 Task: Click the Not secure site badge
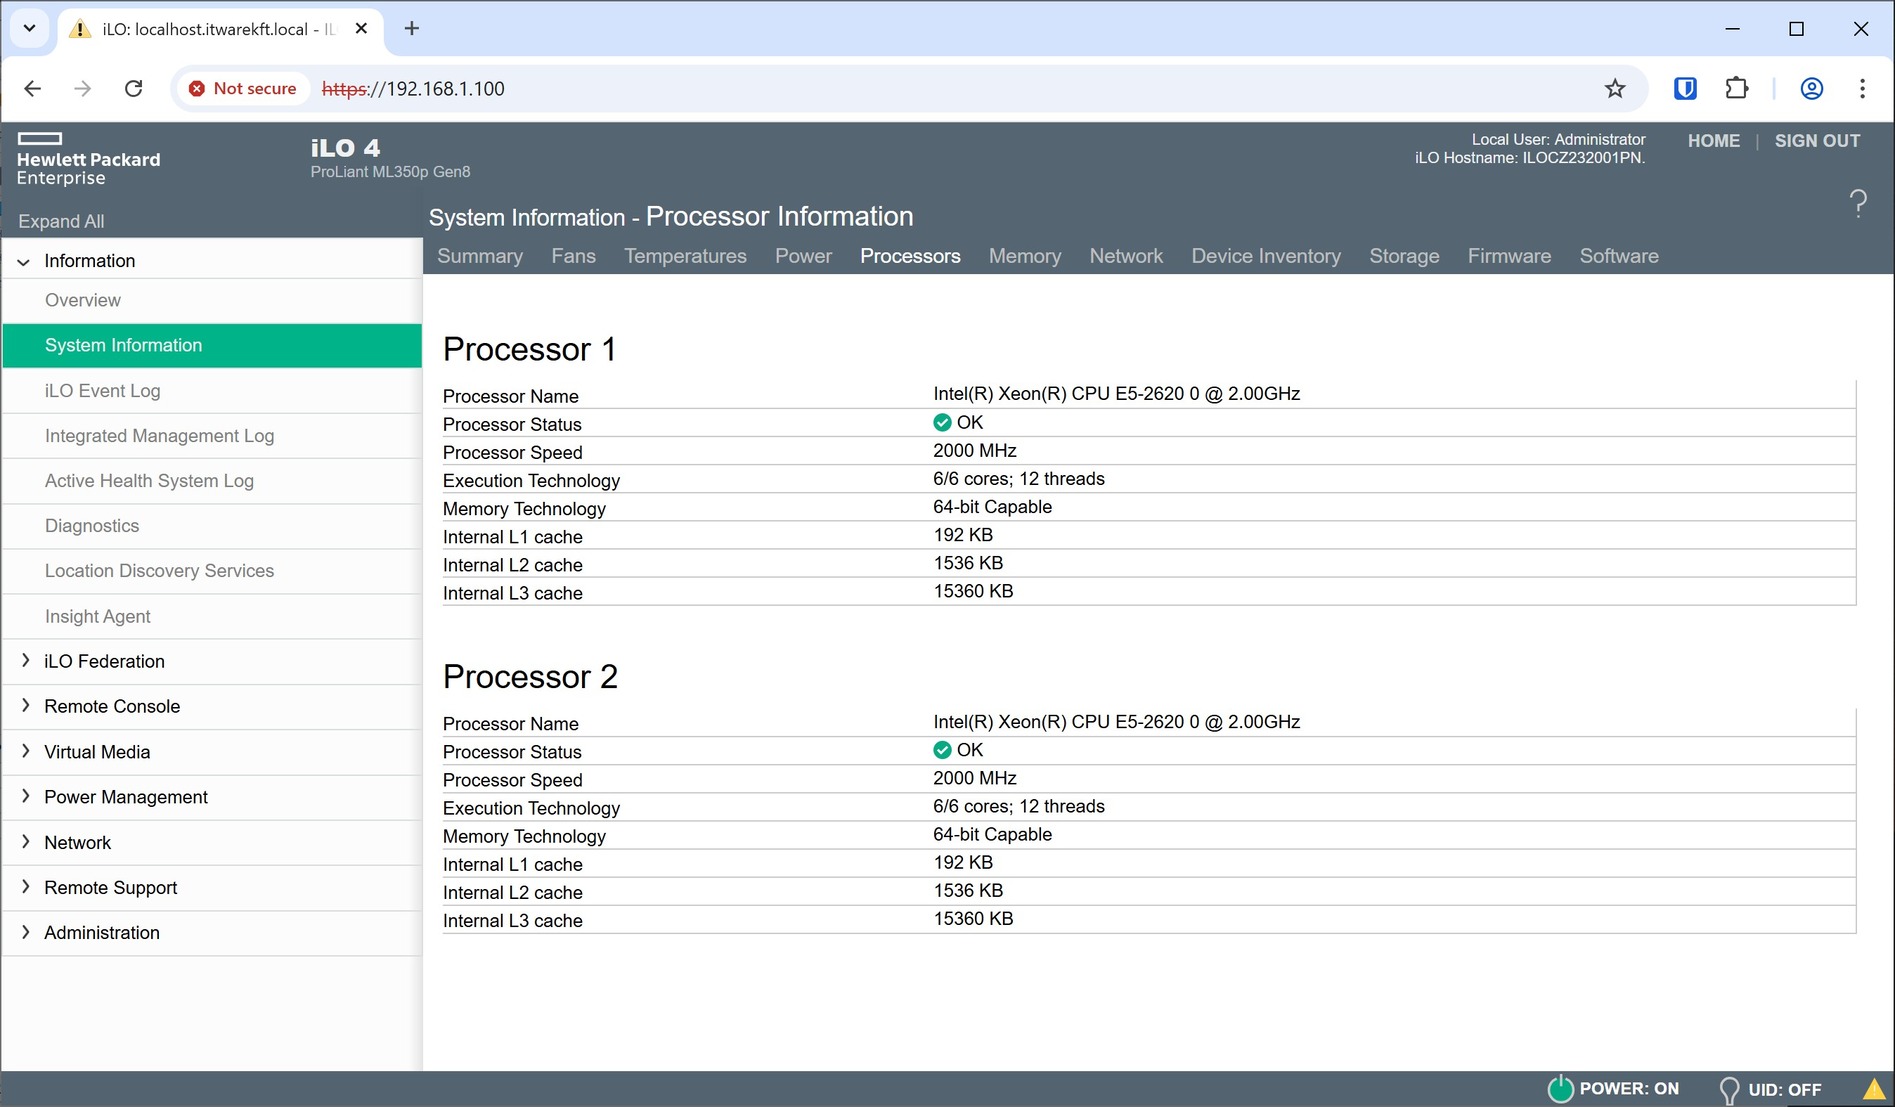click(x=242, y=89)
